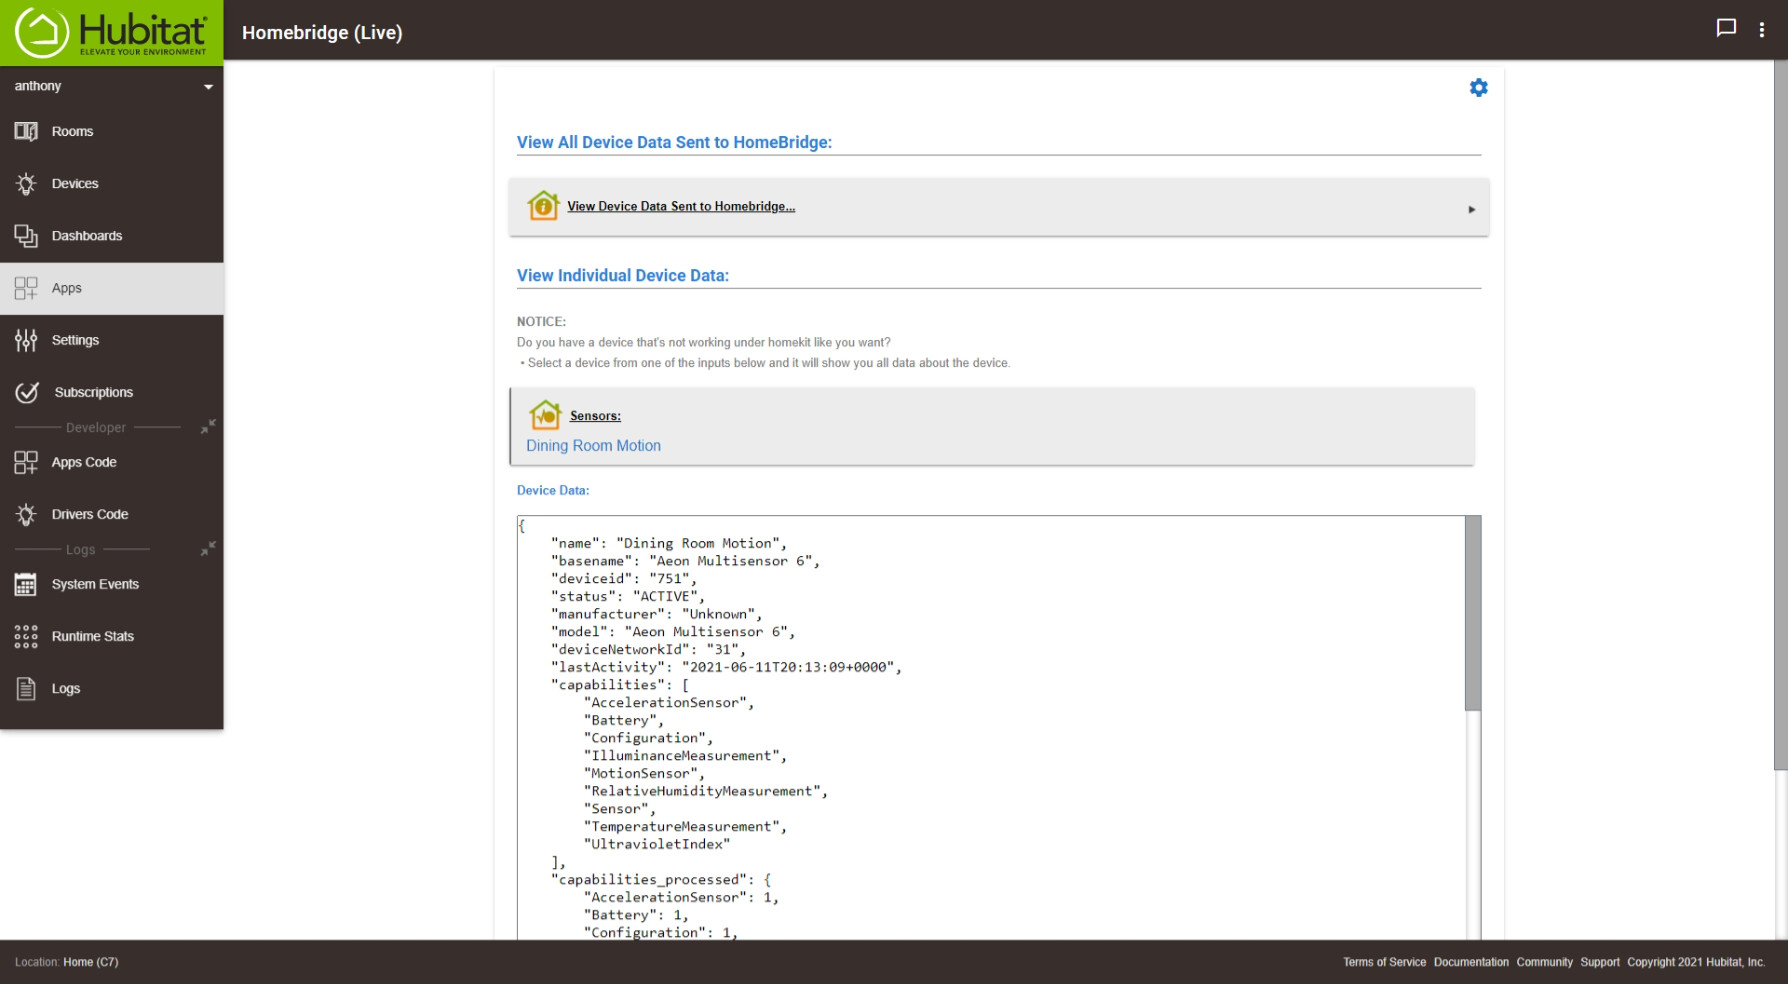This screenshot has height=984, width=1788.
Task: Click the System Events calendar icon
Action: (x=26, y=584)
